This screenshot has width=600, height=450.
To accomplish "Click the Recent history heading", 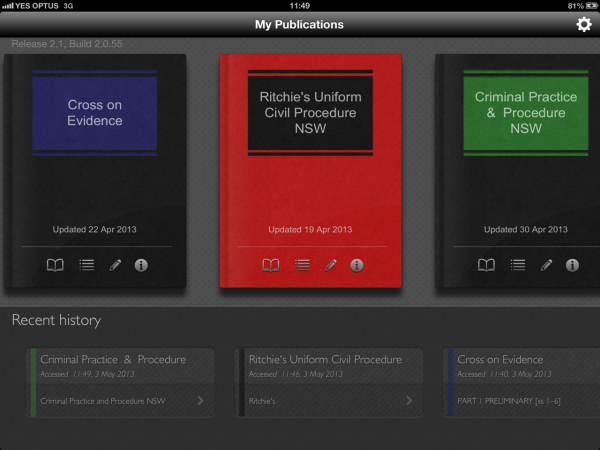I will pos(57,320).
